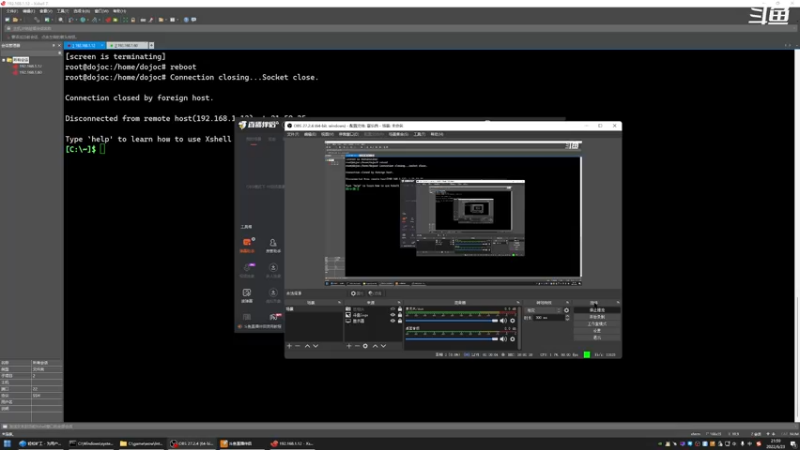This screenshot has height=450, width=800.
Task: Click the settings button in OBS controls
Action: 597,331
